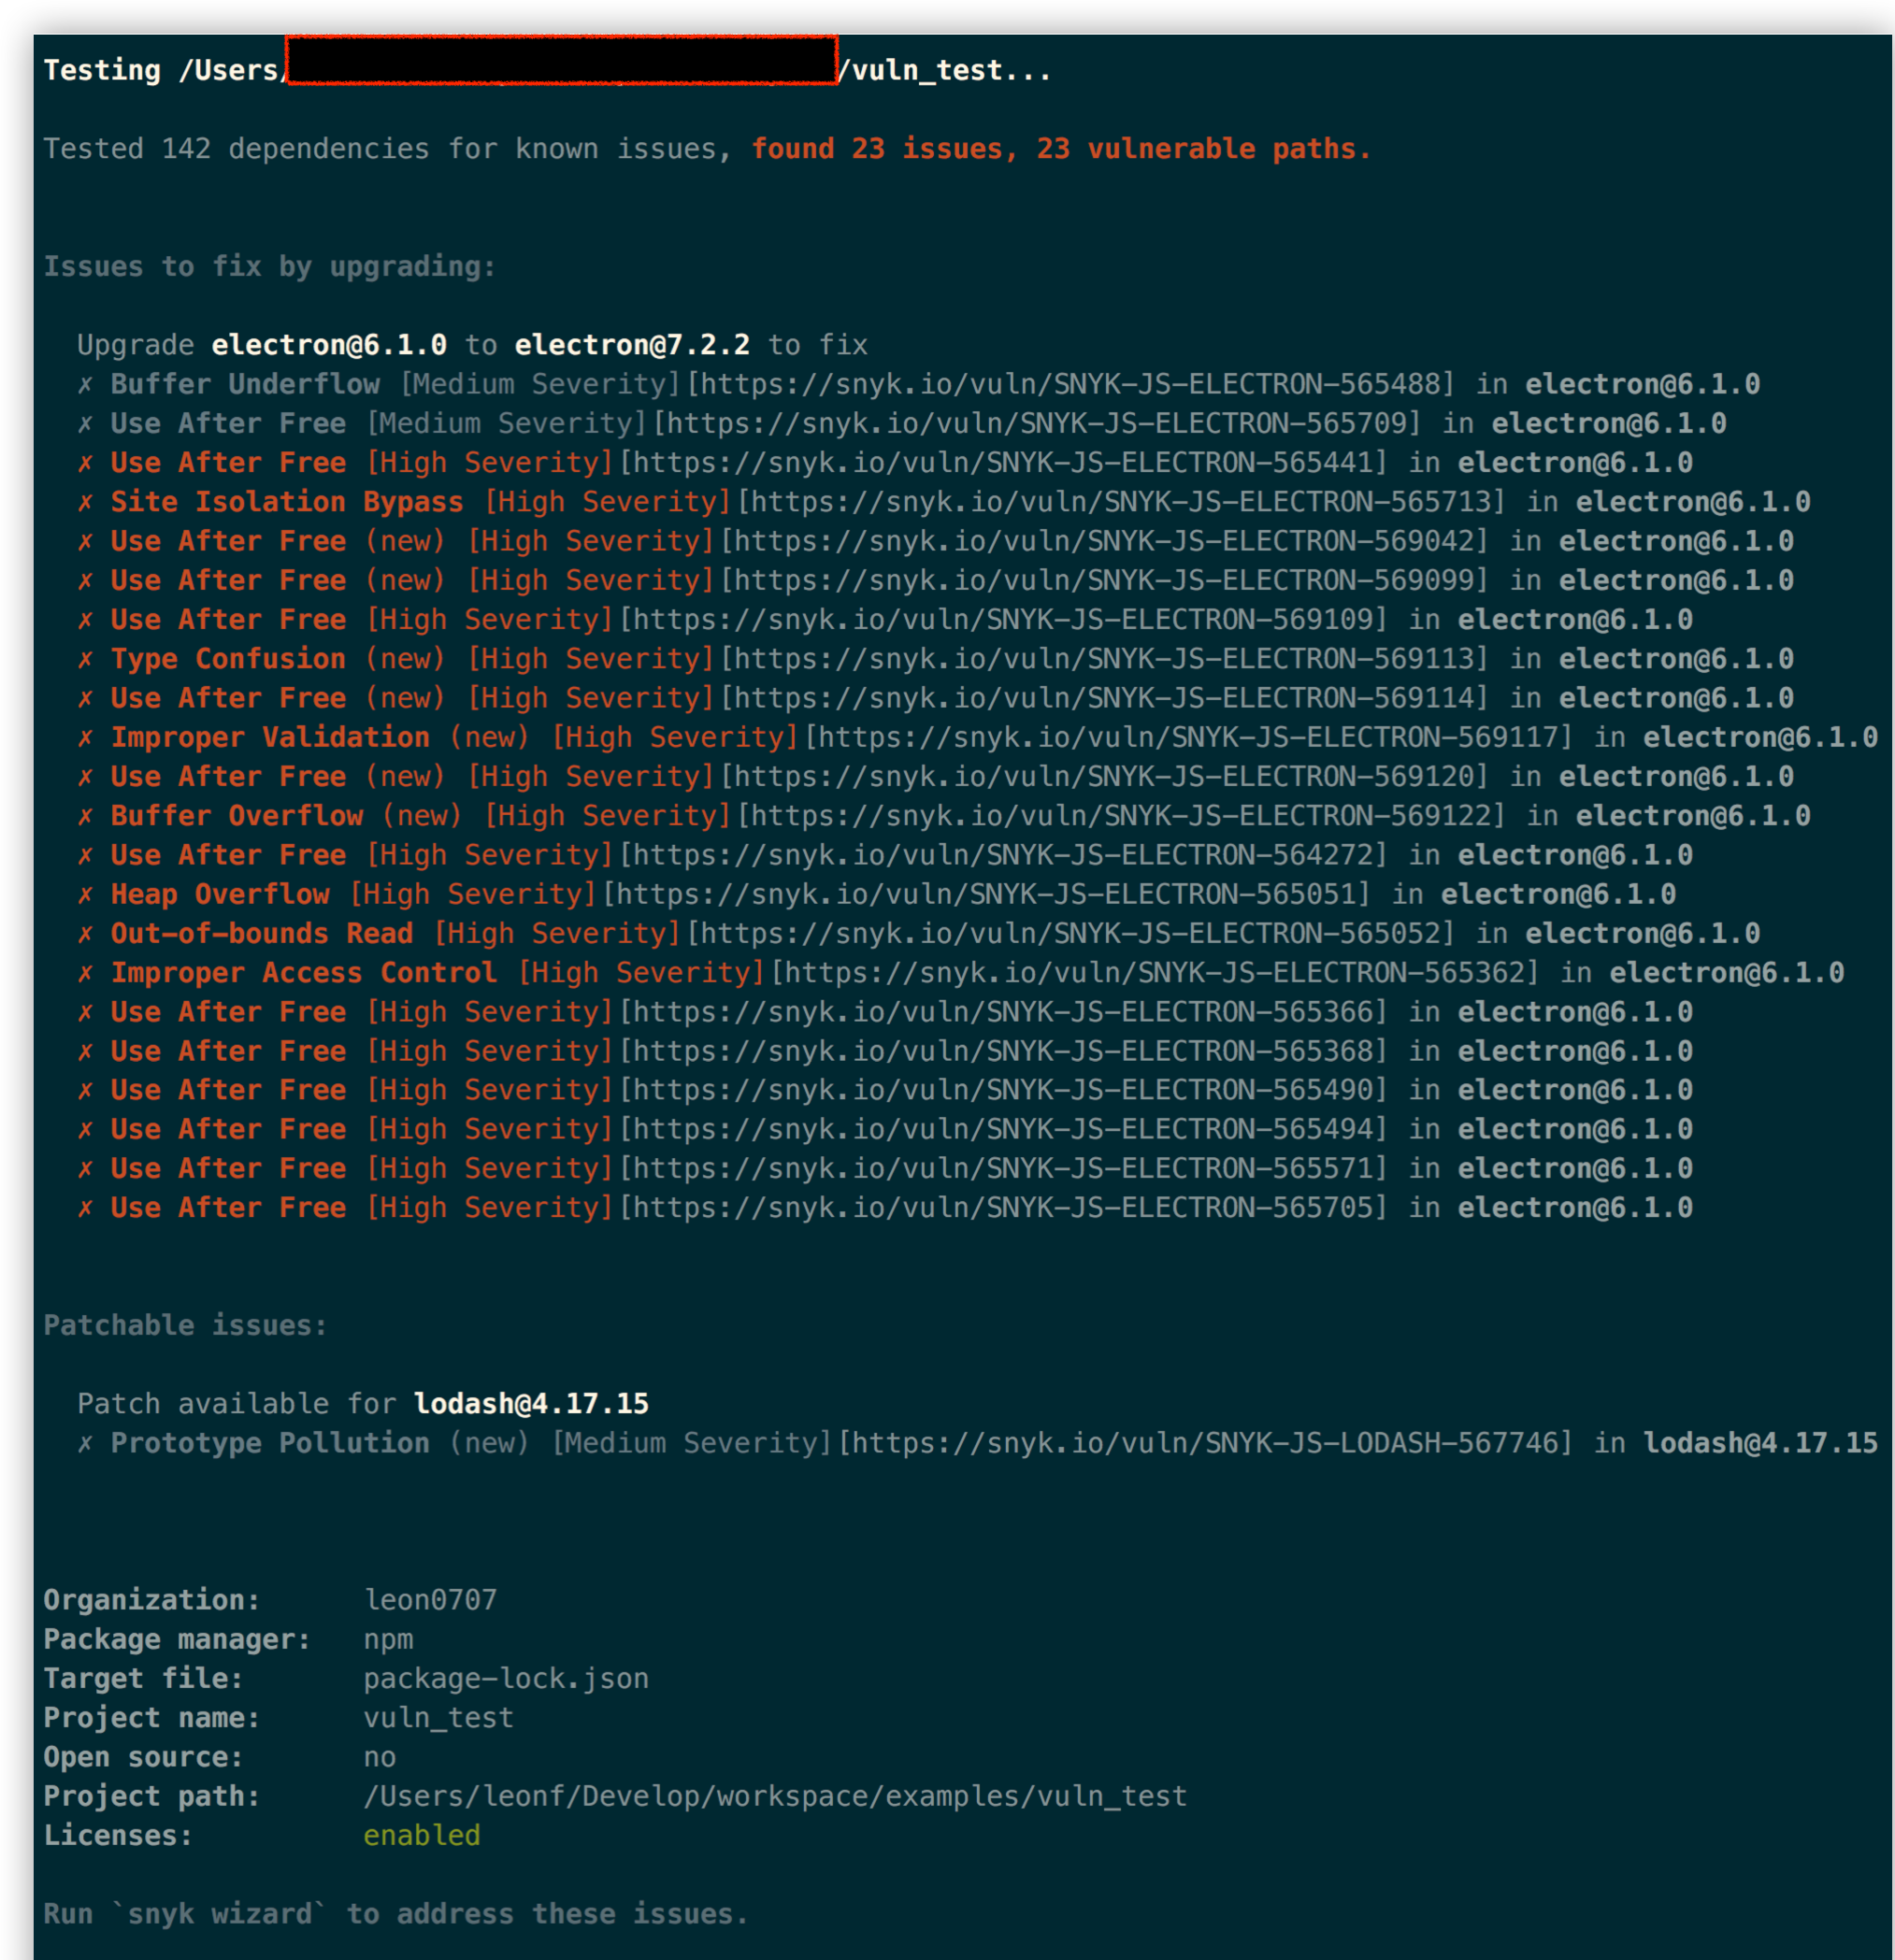1895x1960 pixels.
Task: Open the SNYK-JS-ELECTRON-565488 vulnerability link
Action: [1070, 384]
